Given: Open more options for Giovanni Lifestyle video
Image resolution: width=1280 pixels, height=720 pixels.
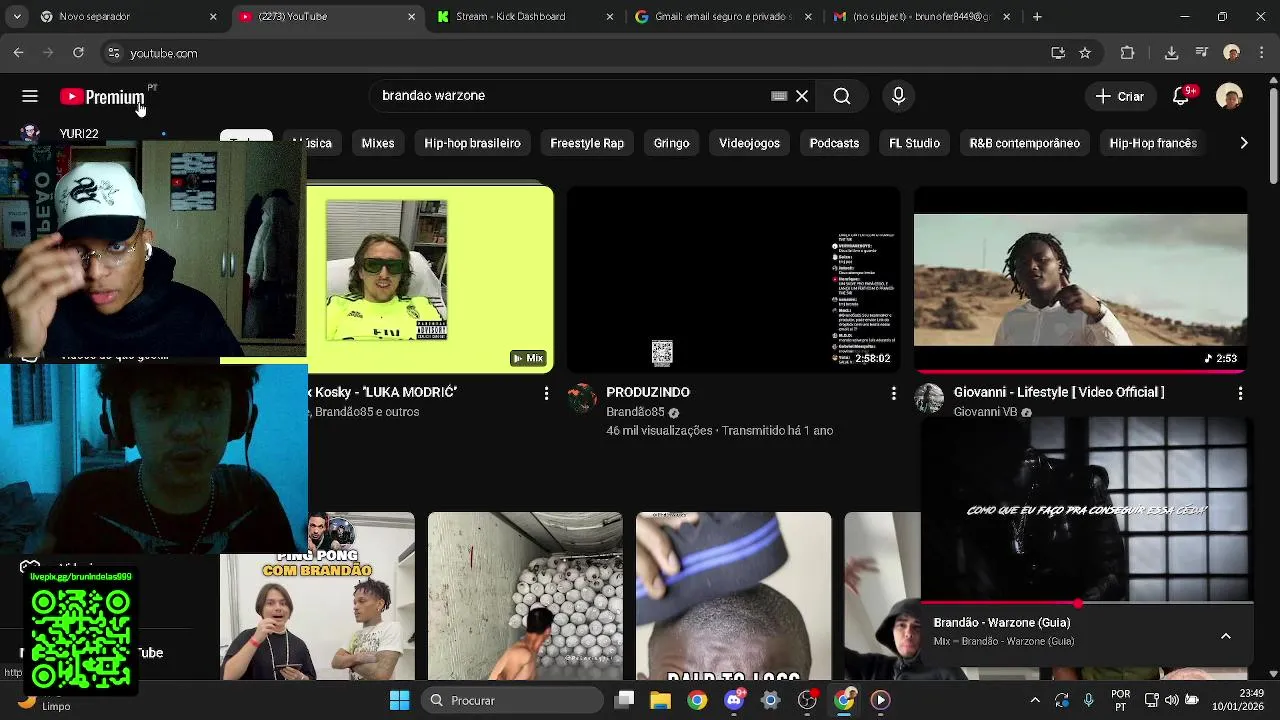Looking at the screenshot, I should (1240, 394).
